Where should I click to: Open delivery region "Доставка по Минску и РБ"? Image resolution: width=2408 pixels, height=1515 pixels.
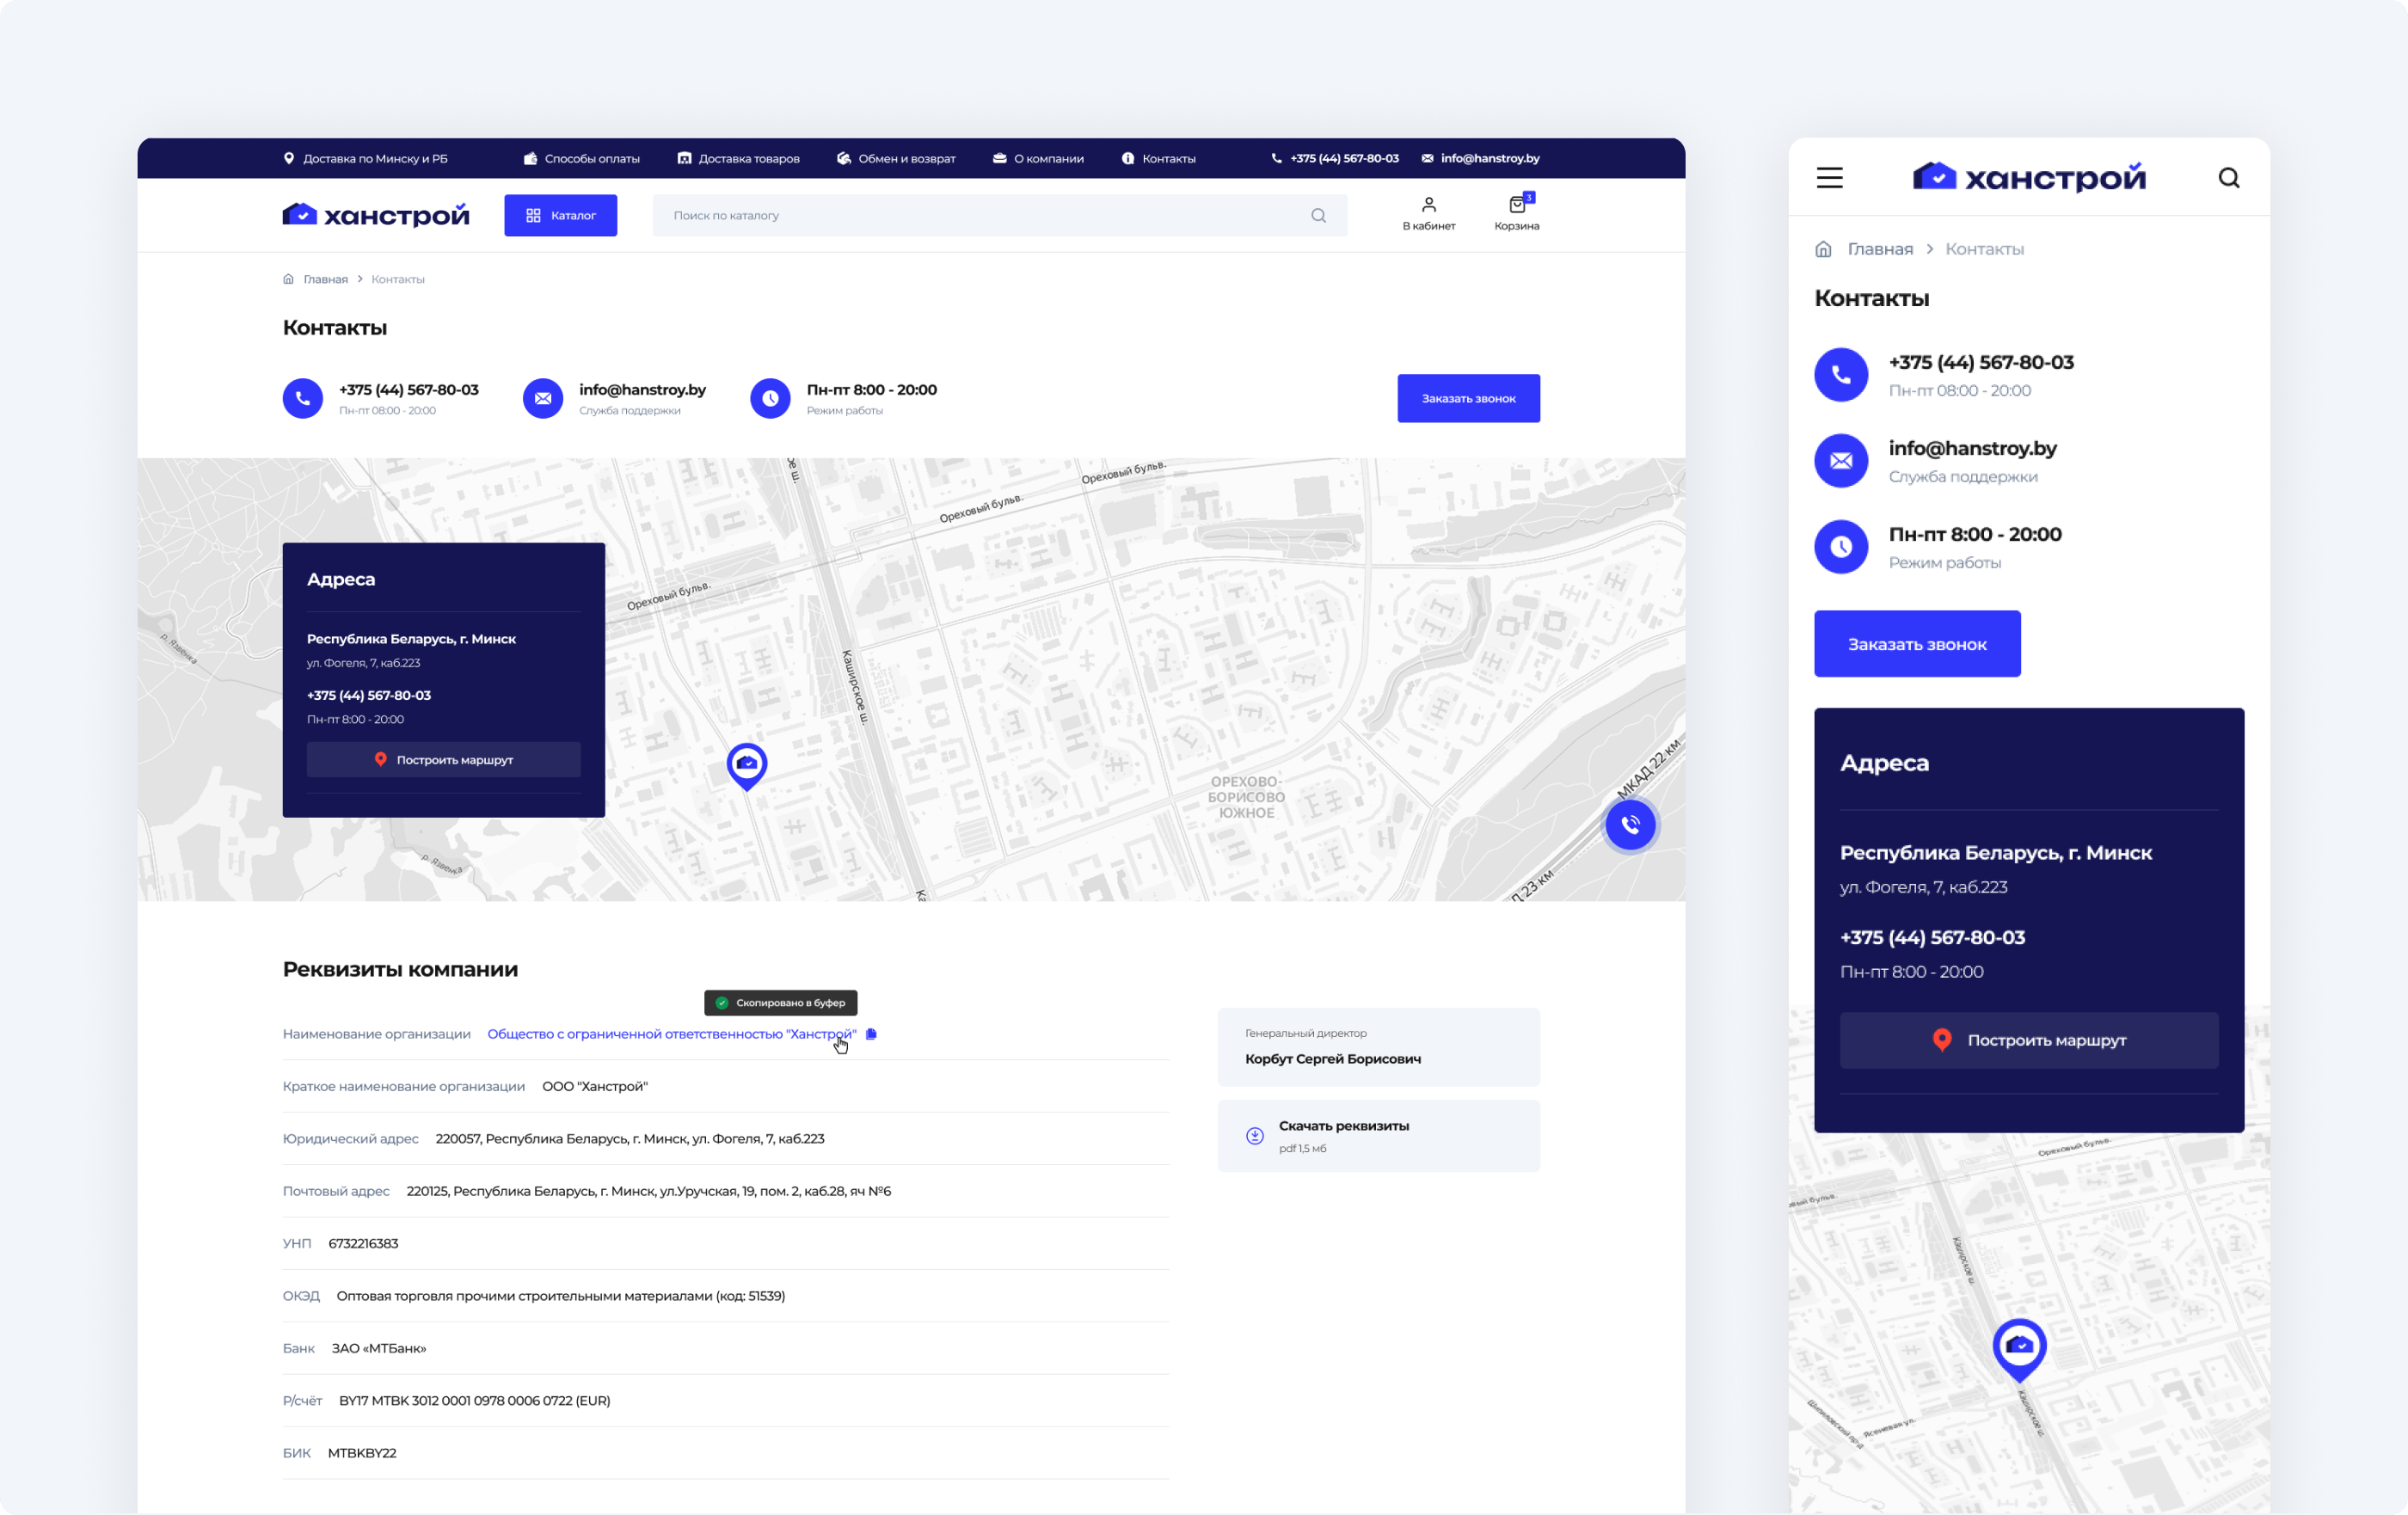point(366,159)
